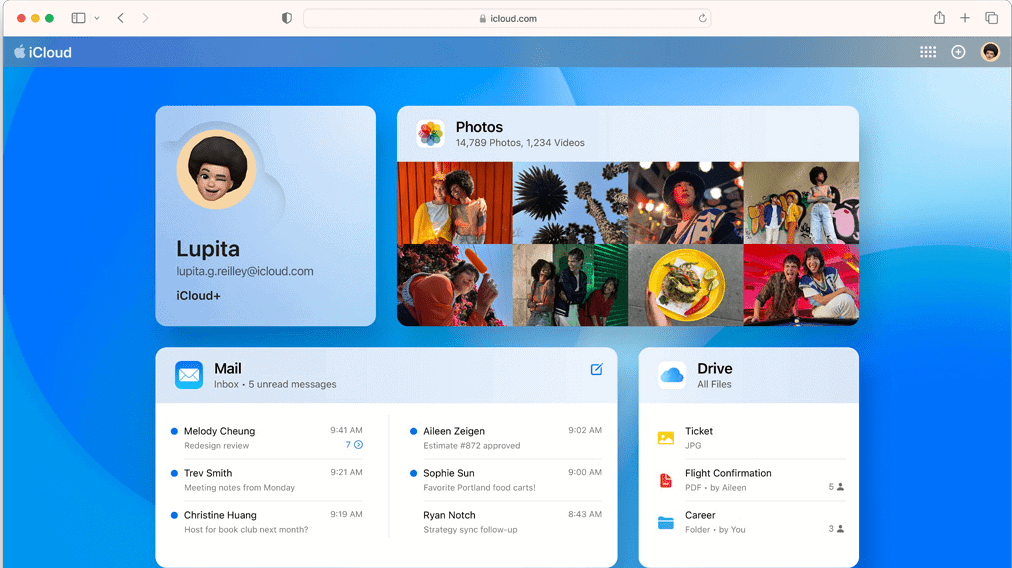Click the All Files label under Drive
This screenshot has width=1012, height=568.
pyautogui.click(x=714, y=384)
